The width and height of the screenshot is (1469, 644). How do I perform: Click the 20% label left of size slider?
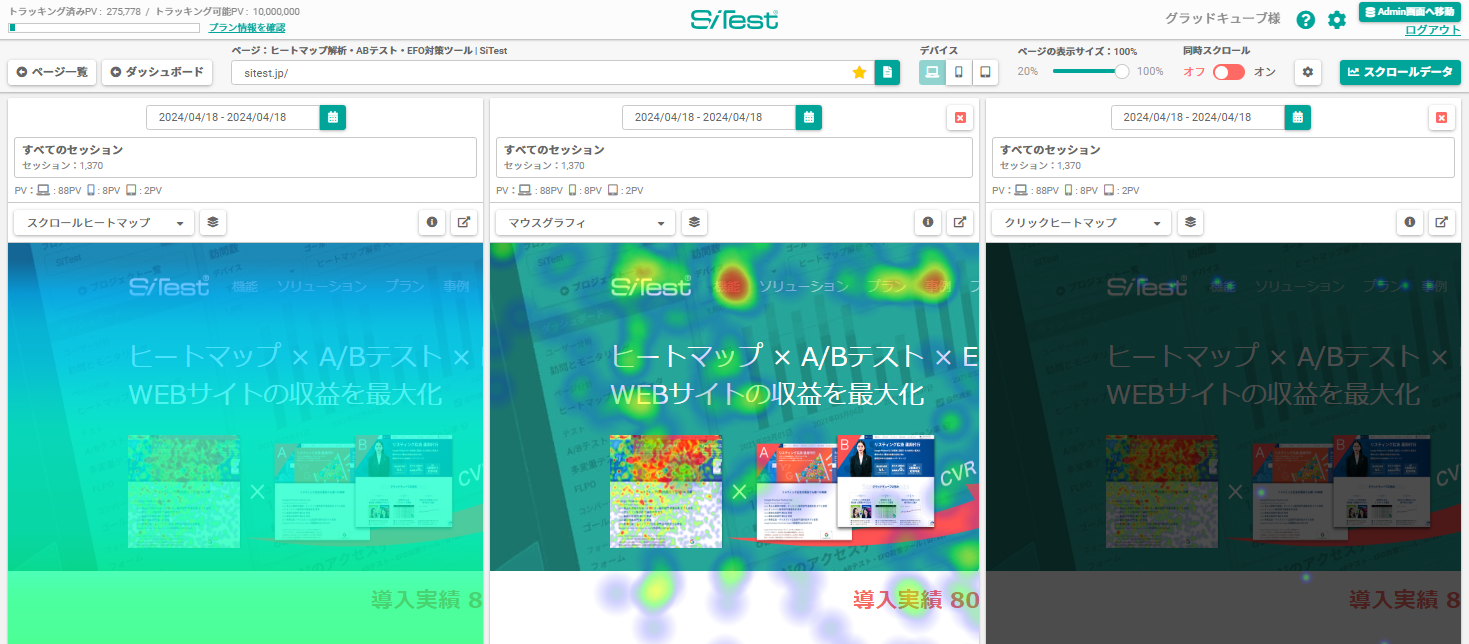1028,72
